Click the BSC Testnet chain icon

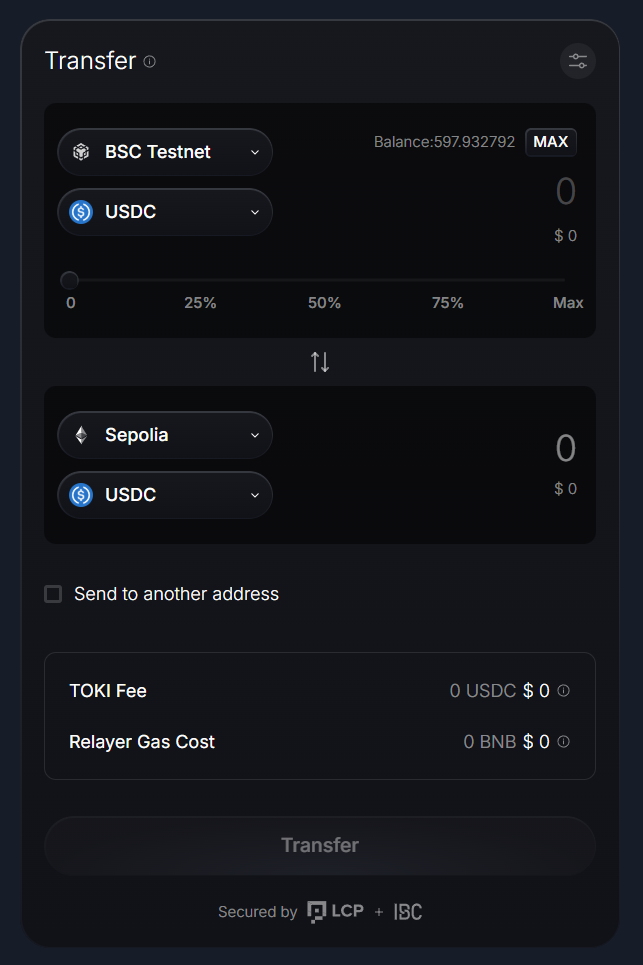coord(81,152)
